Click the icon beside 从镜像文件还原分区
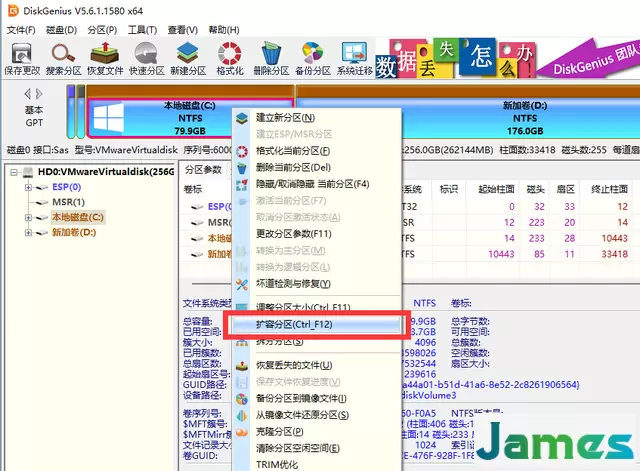The height and width of the screenshot is (471, 640). coord(242,415)
